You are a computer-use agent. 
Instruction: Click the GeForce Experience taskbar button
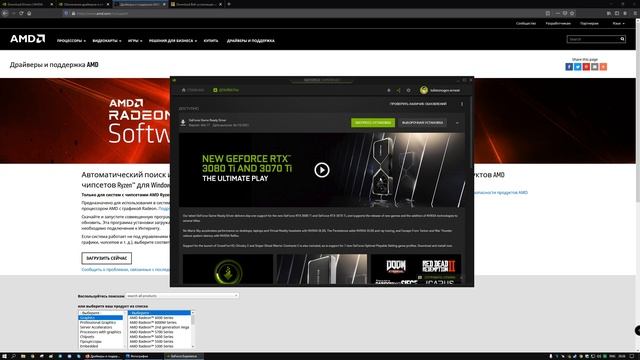point(183,356)
